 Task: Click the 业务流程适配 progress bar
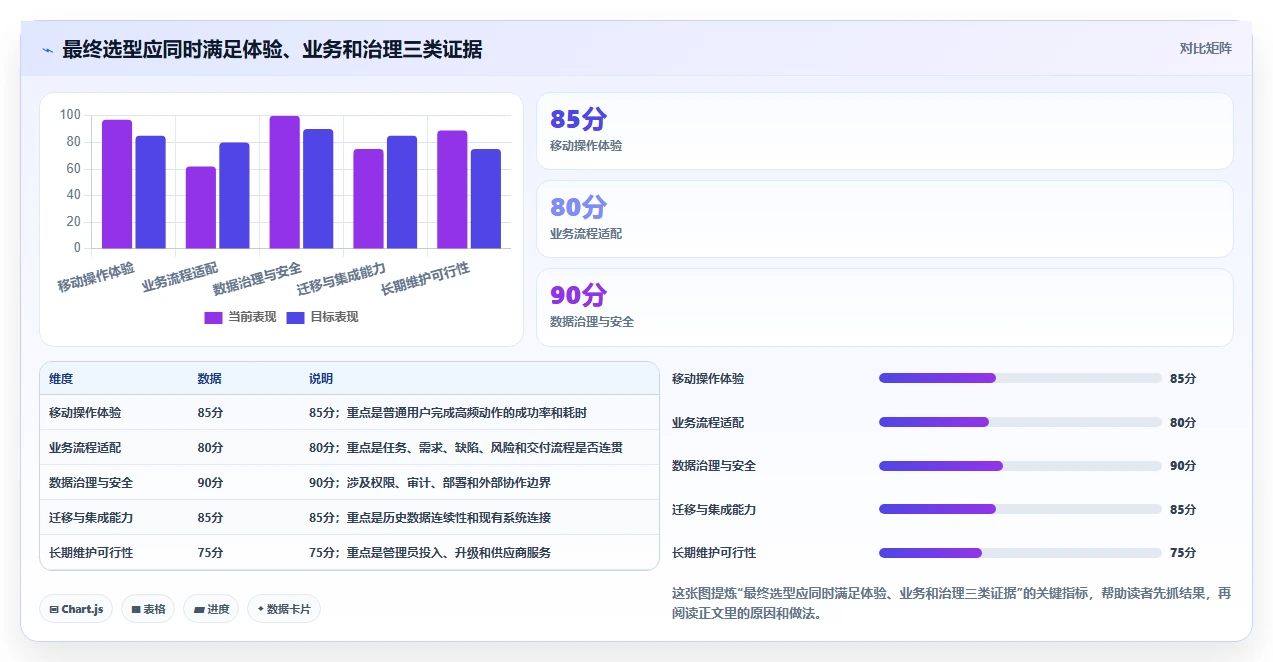point(1020,422)
